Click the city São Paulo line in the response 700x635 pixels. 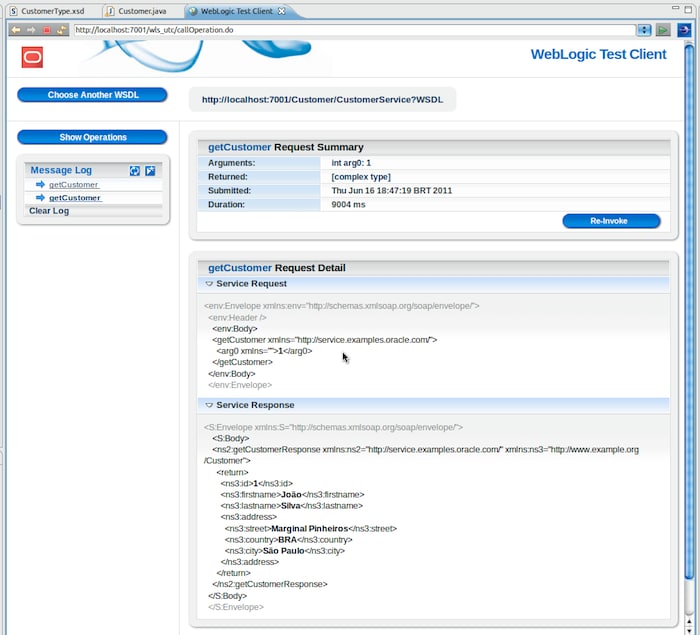(285, 551)
